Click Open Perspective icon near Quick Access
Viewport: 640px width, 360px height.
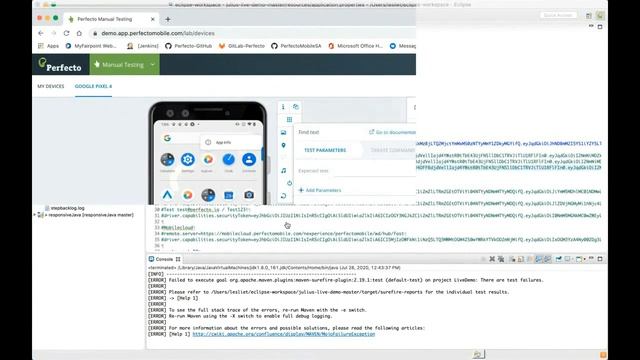coord(589,16)
